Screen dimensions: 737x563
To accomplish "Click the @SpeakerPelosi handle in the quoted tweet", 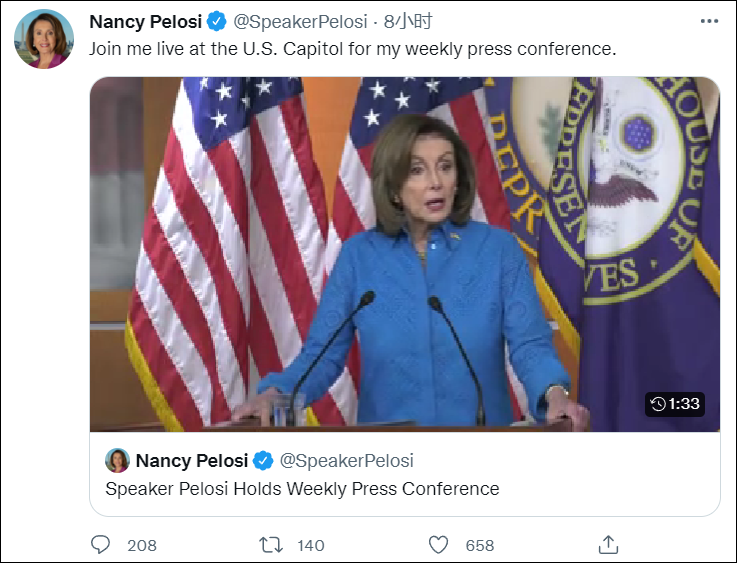I will pyautogui.click(x=346, y=461).
